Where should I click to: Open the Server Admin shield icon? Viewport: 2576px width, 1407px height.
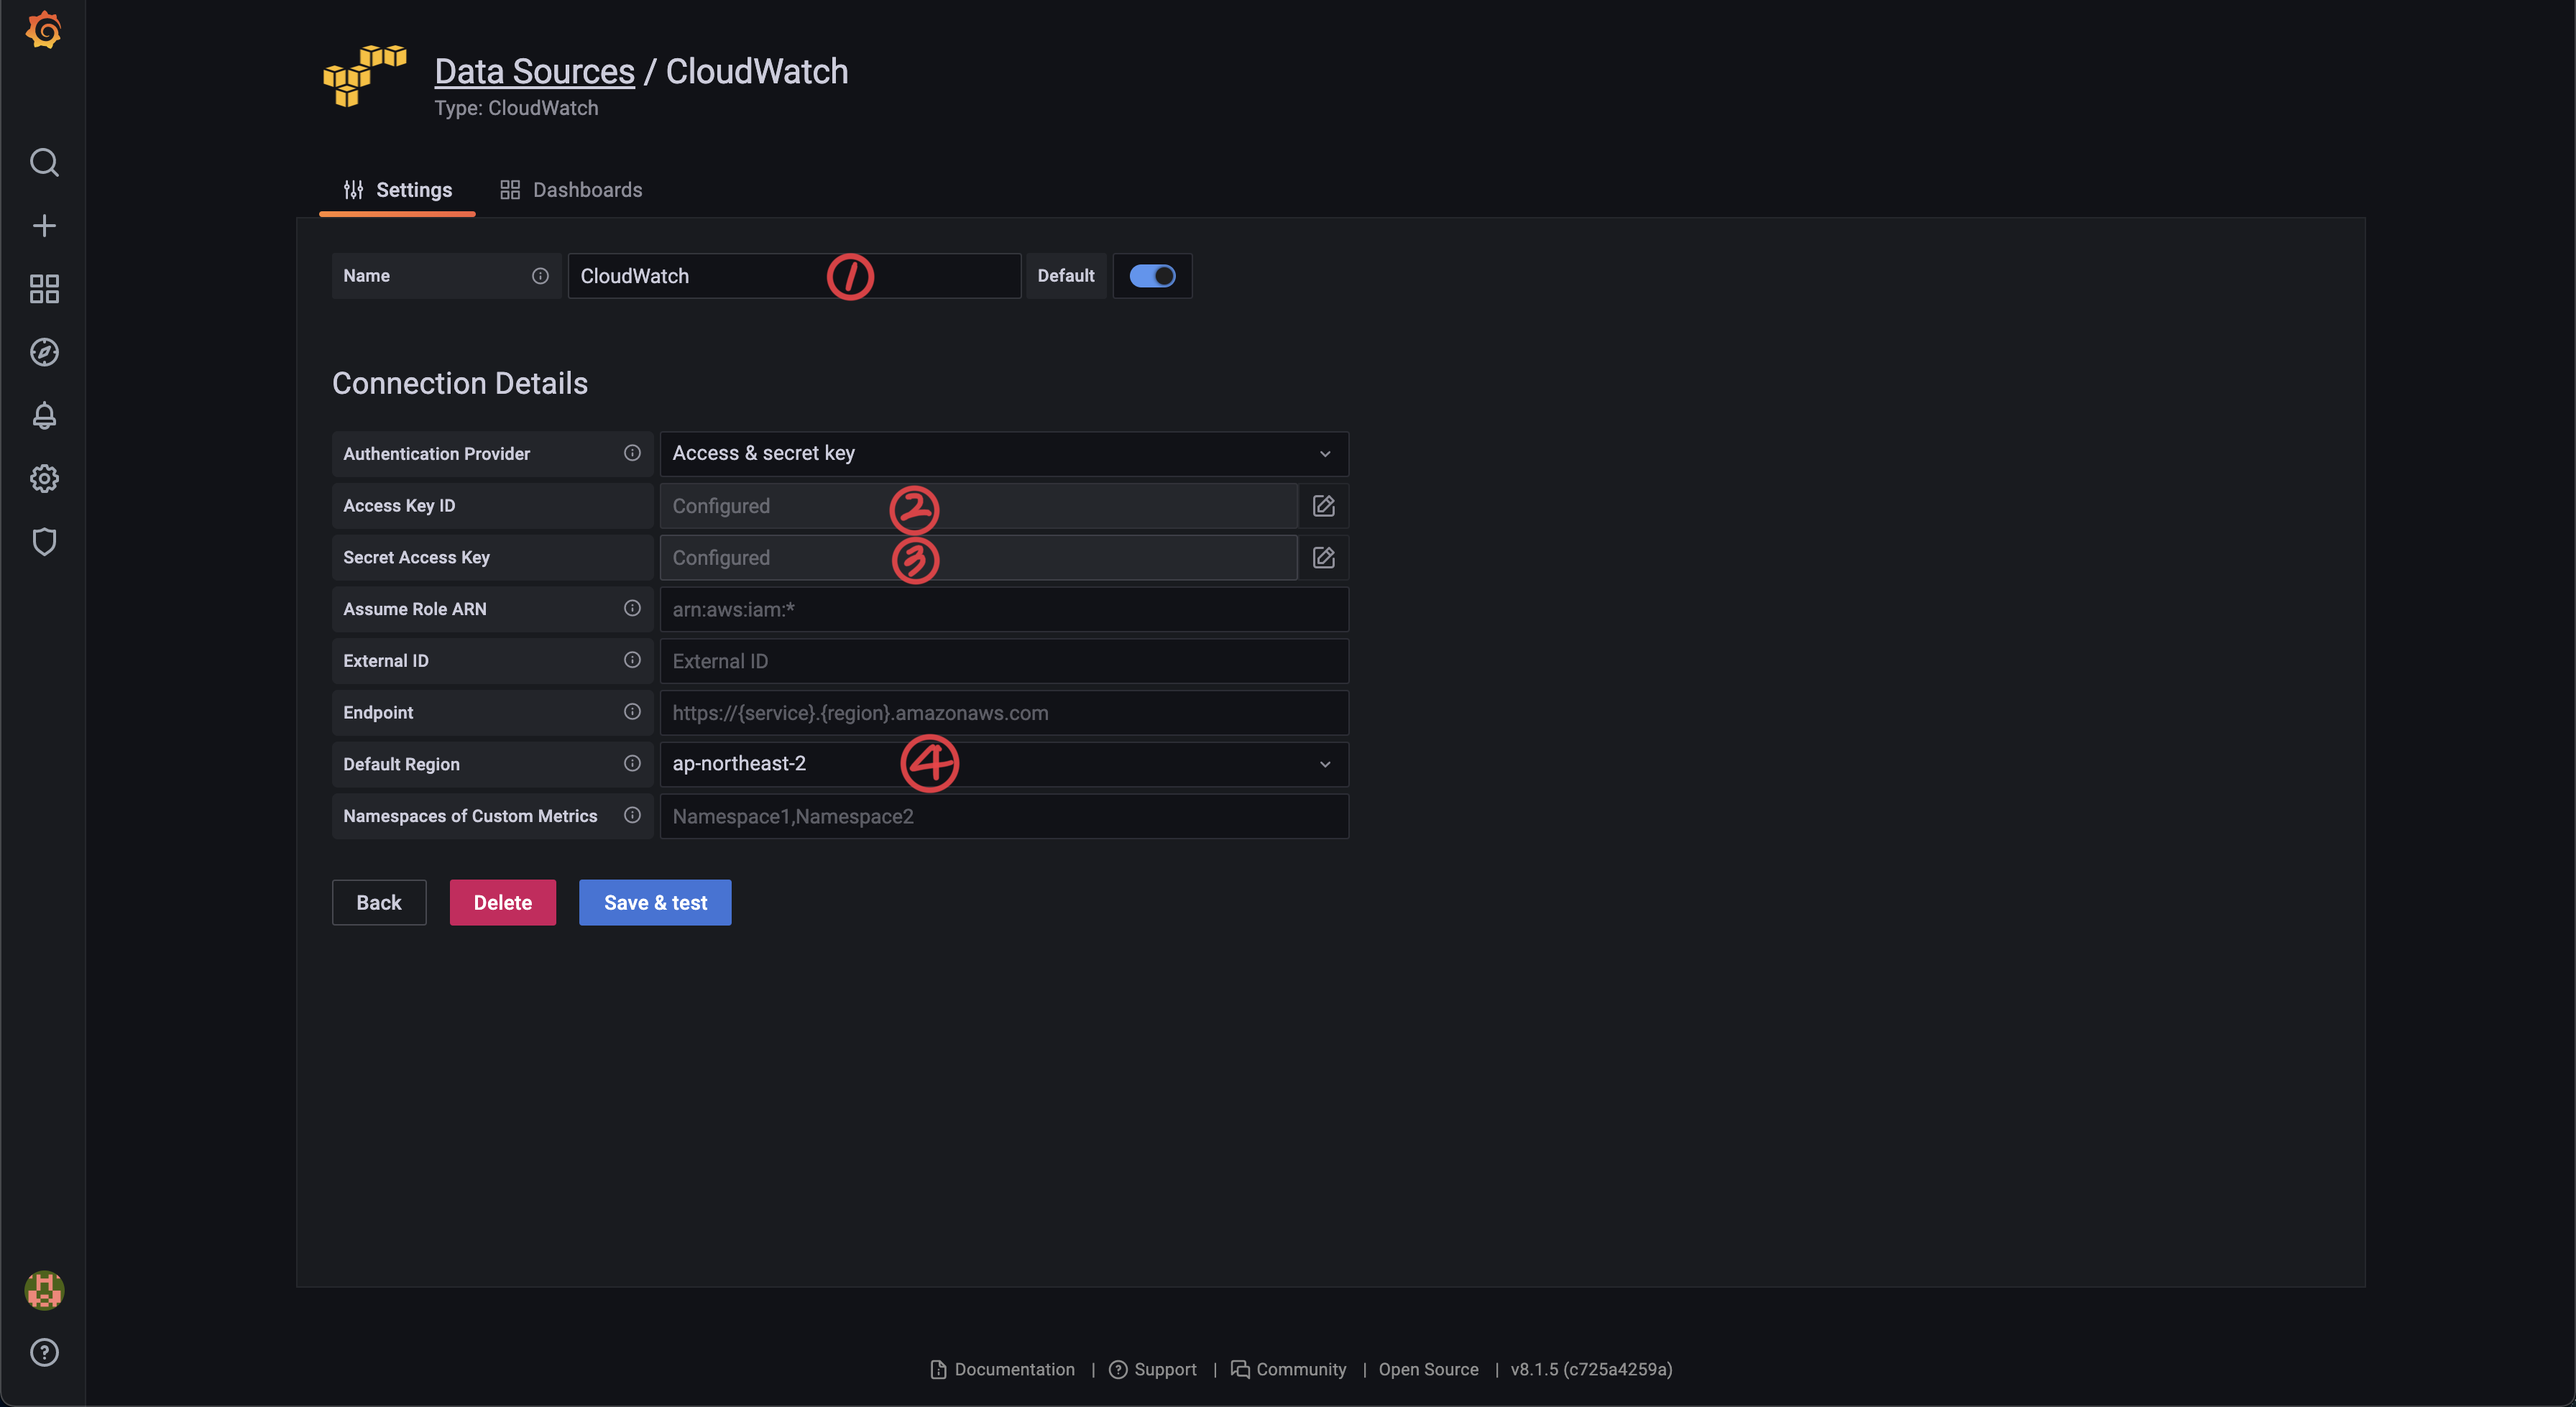[44, 541]
